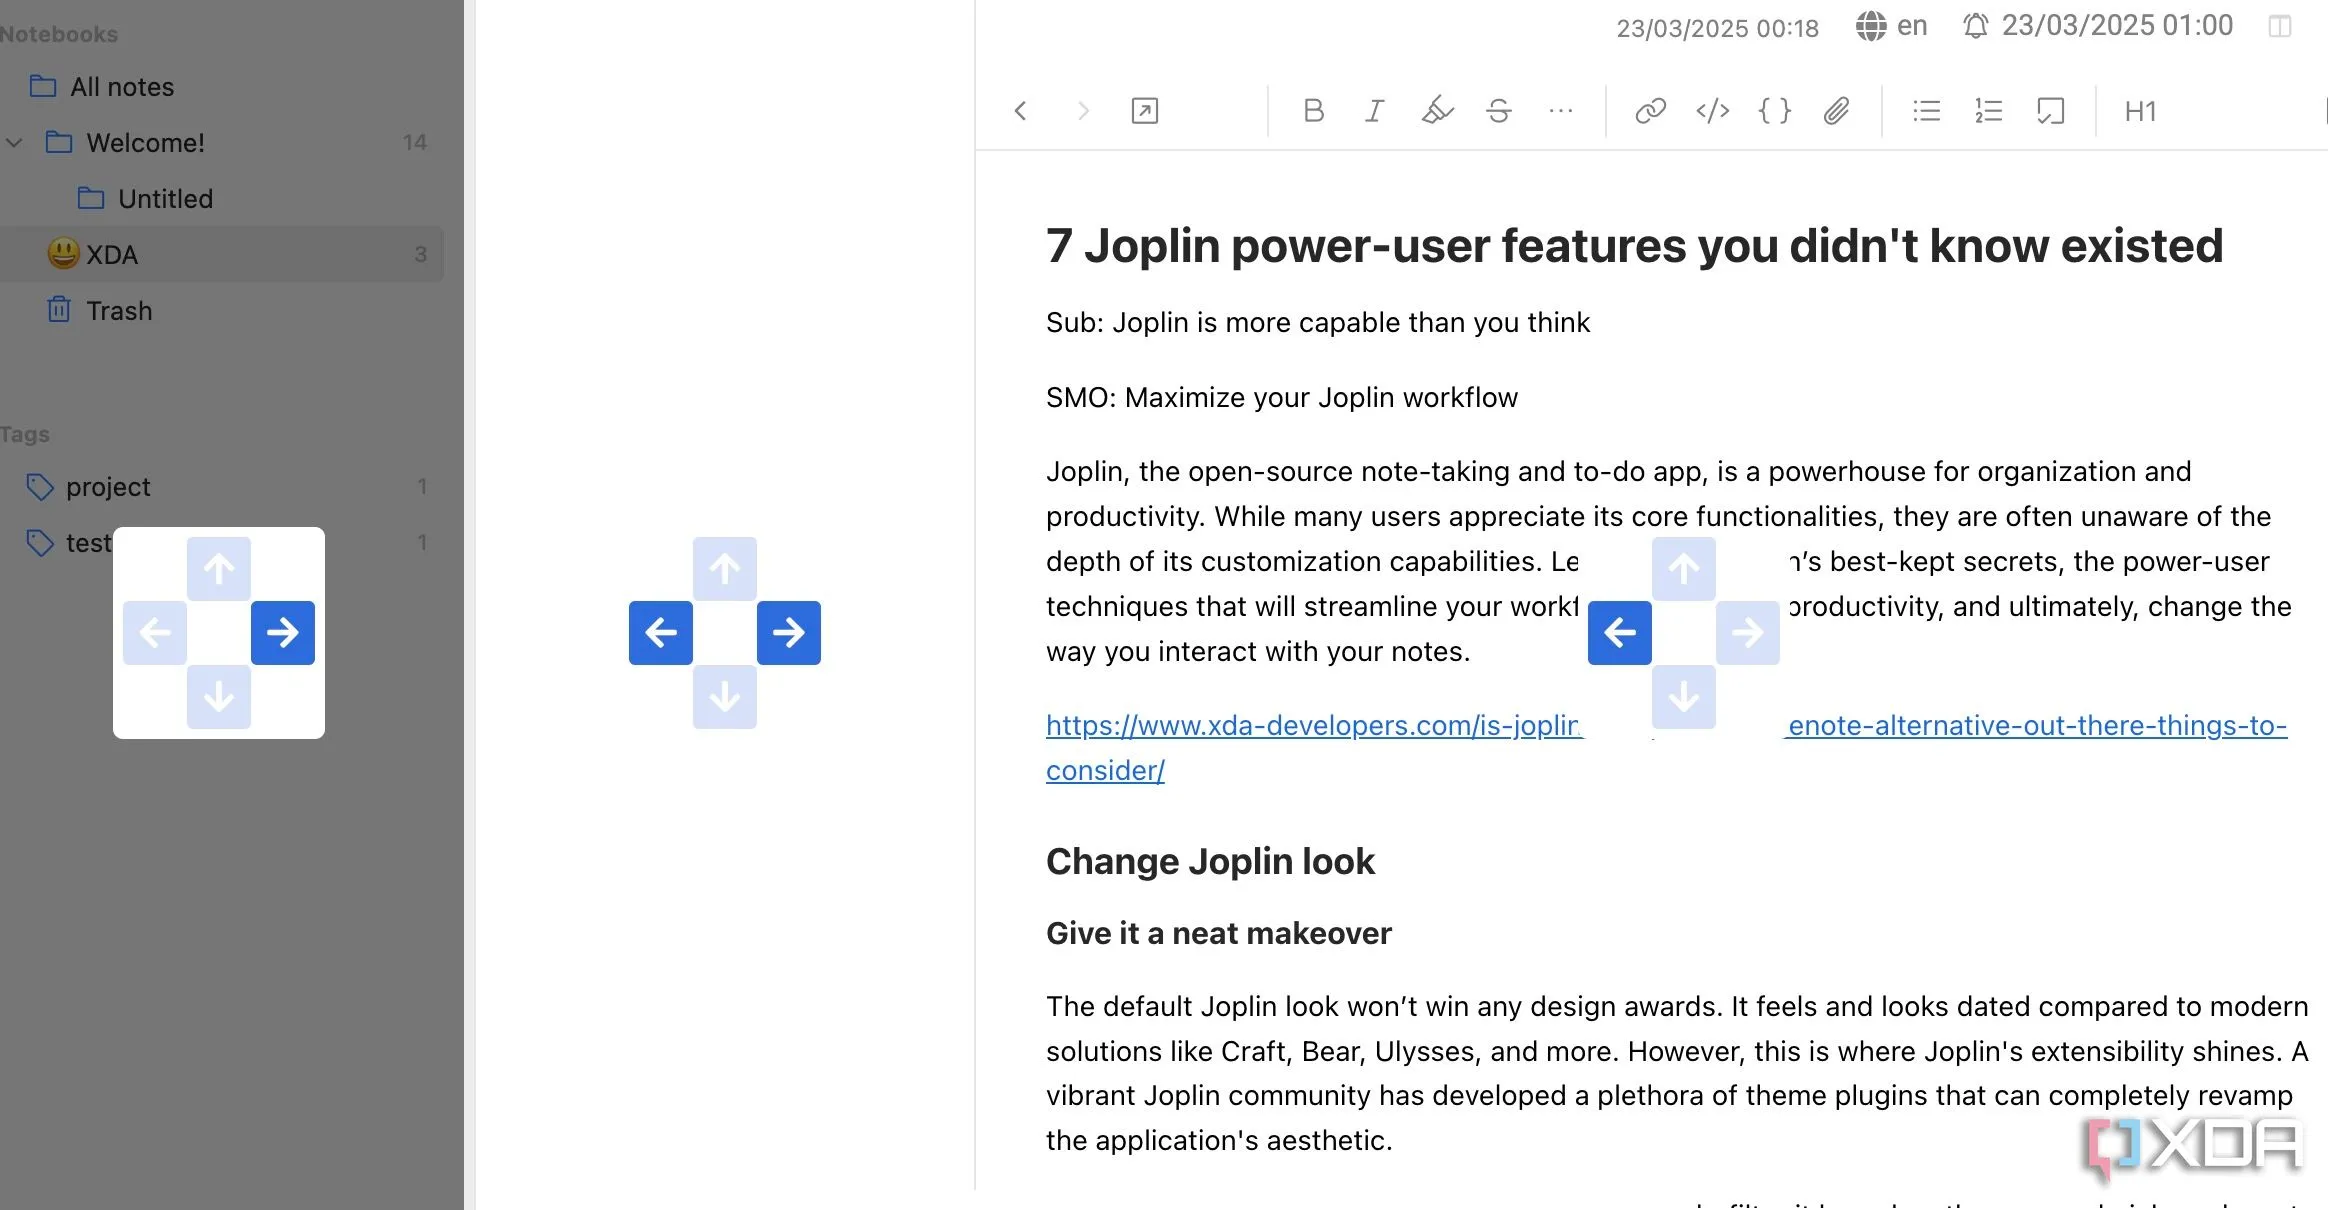
Task: Insert a hyperlink
Action: coord(1650,111)
